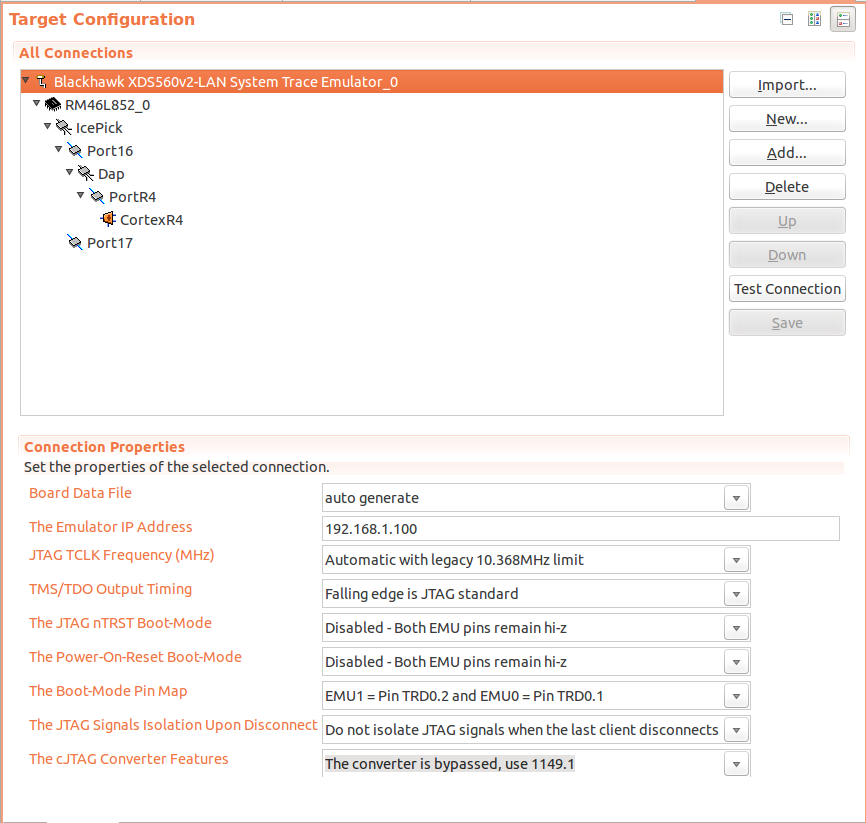Click the Port16 subpath icon
Screen dimensions: 866x823
[x=75, y=150]
